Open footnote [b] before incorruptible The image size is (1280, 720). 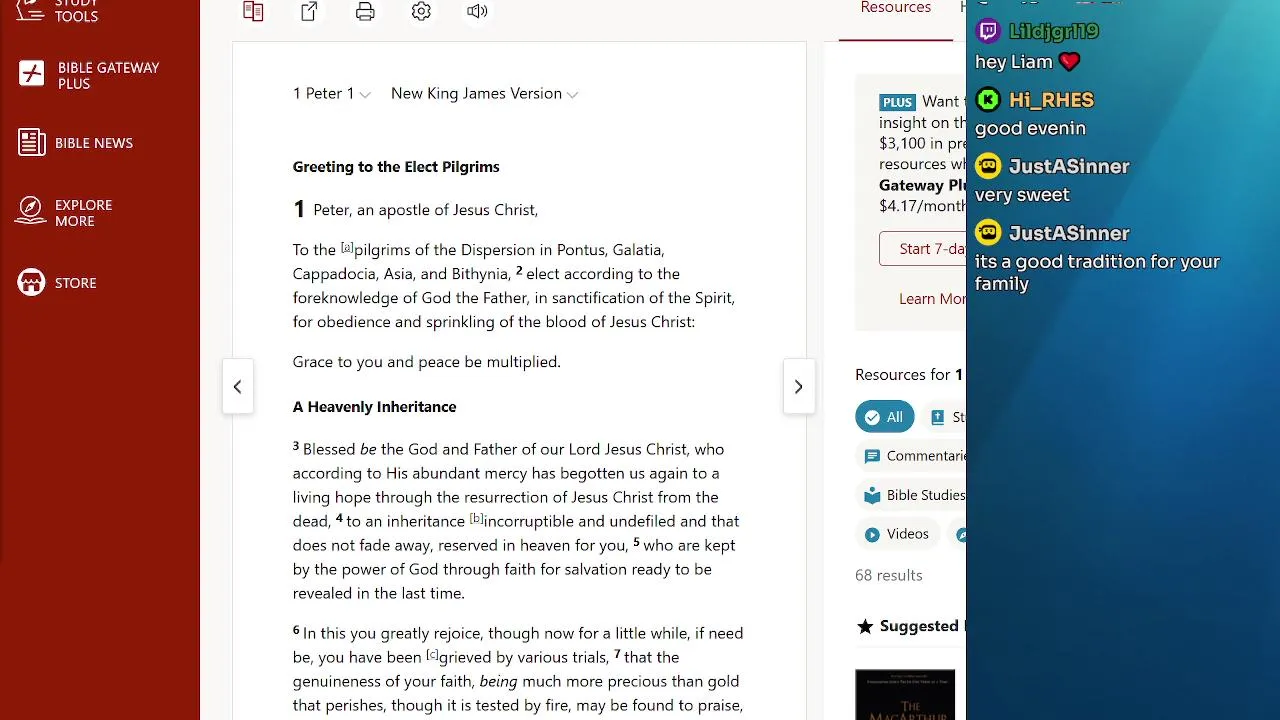pos(476,518)
